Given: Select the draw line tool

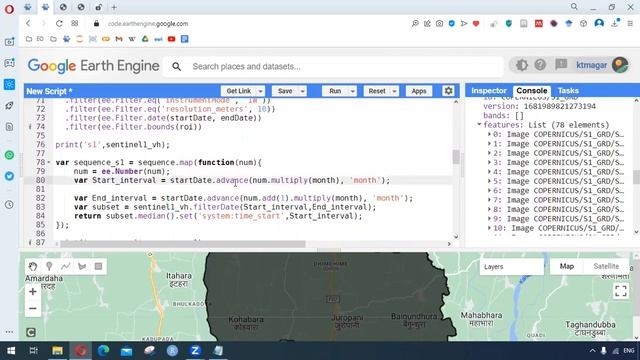Looking at the screenshot, I should tap(65, 267).
